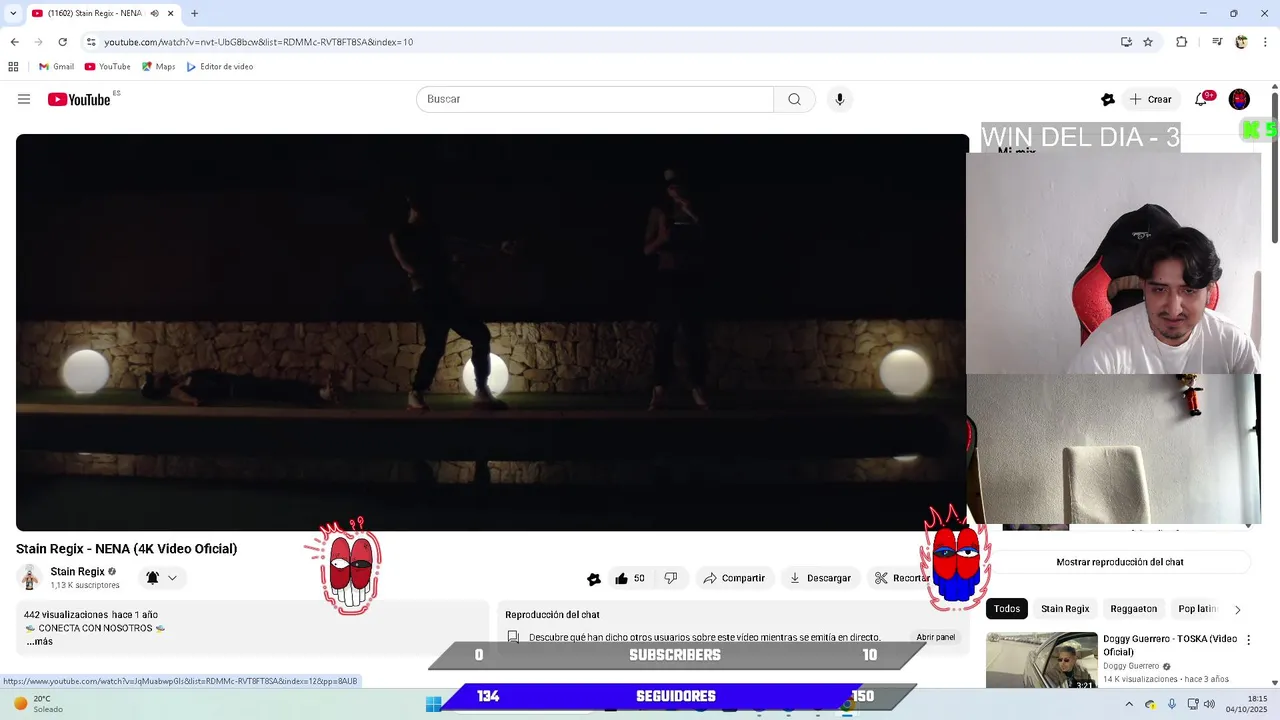Close the Stain Regix browser tab
The height and width of the screenshot is (720, 1280).
[171, 13]
